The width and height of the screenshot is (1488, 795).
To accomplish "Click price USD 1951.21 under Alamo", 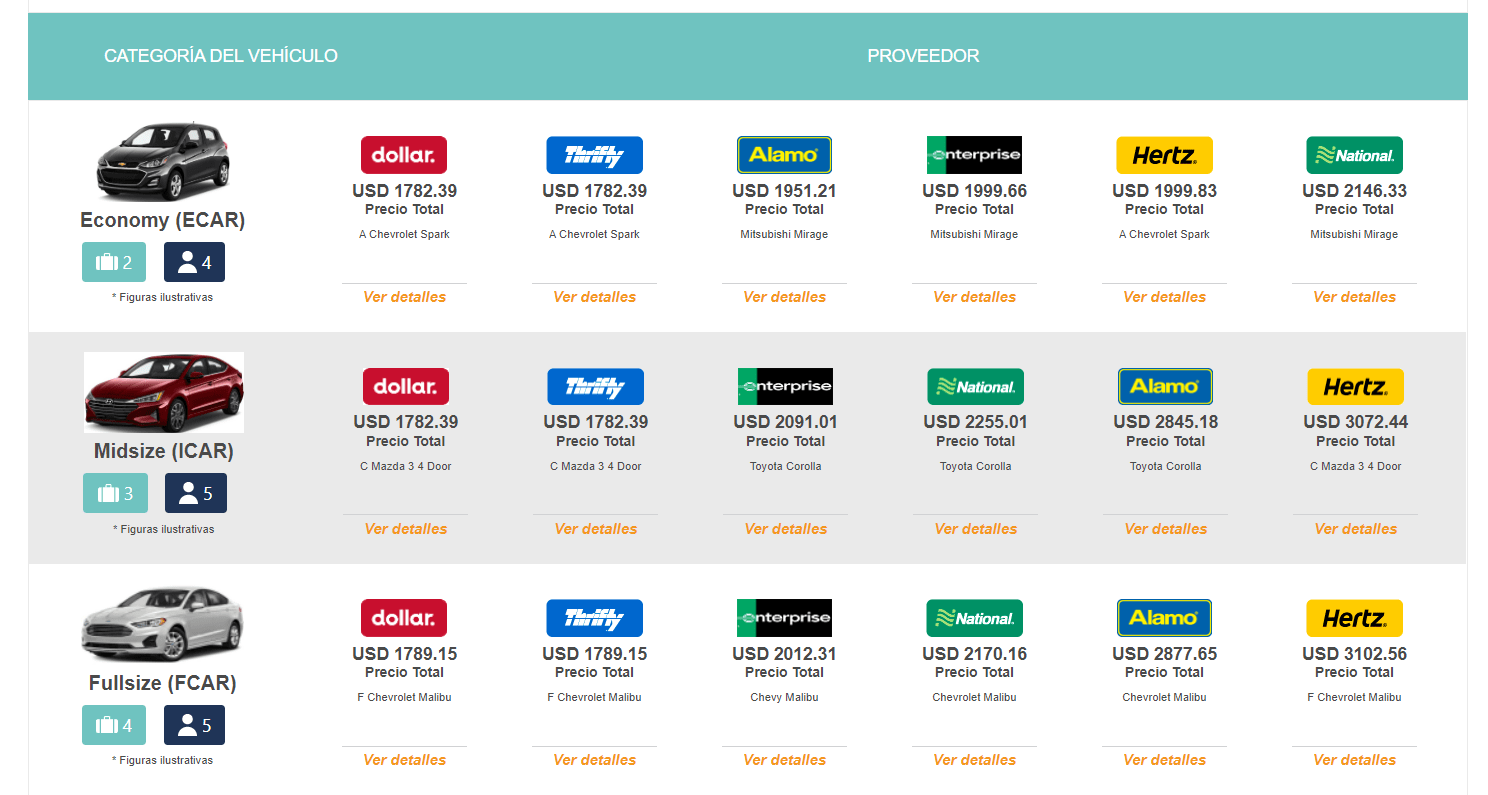I will point(785,190).
